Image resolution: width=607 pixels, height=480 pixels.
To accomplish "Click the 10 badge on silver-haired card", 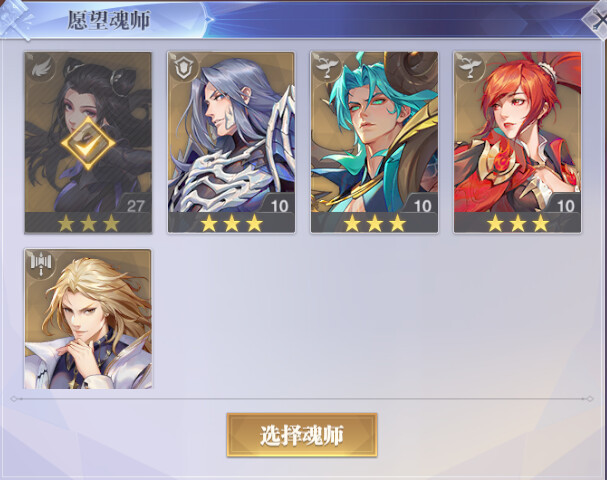I will pyautogui.click(x=279, y=205).
